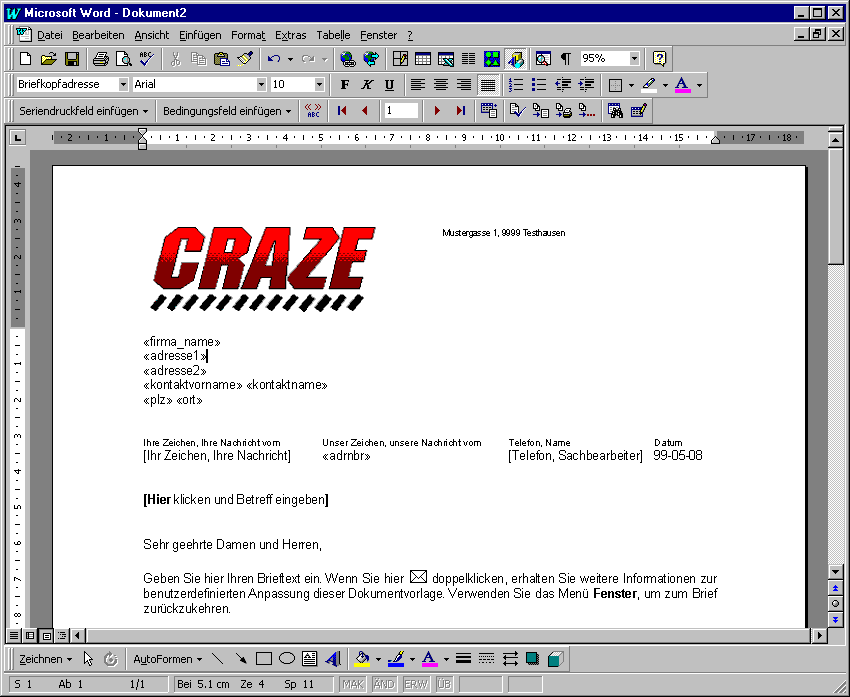The image size is (850, 697).
Task: Expand Bedingungsfeld einfügen dropdown
Action: tap(227, 111)
